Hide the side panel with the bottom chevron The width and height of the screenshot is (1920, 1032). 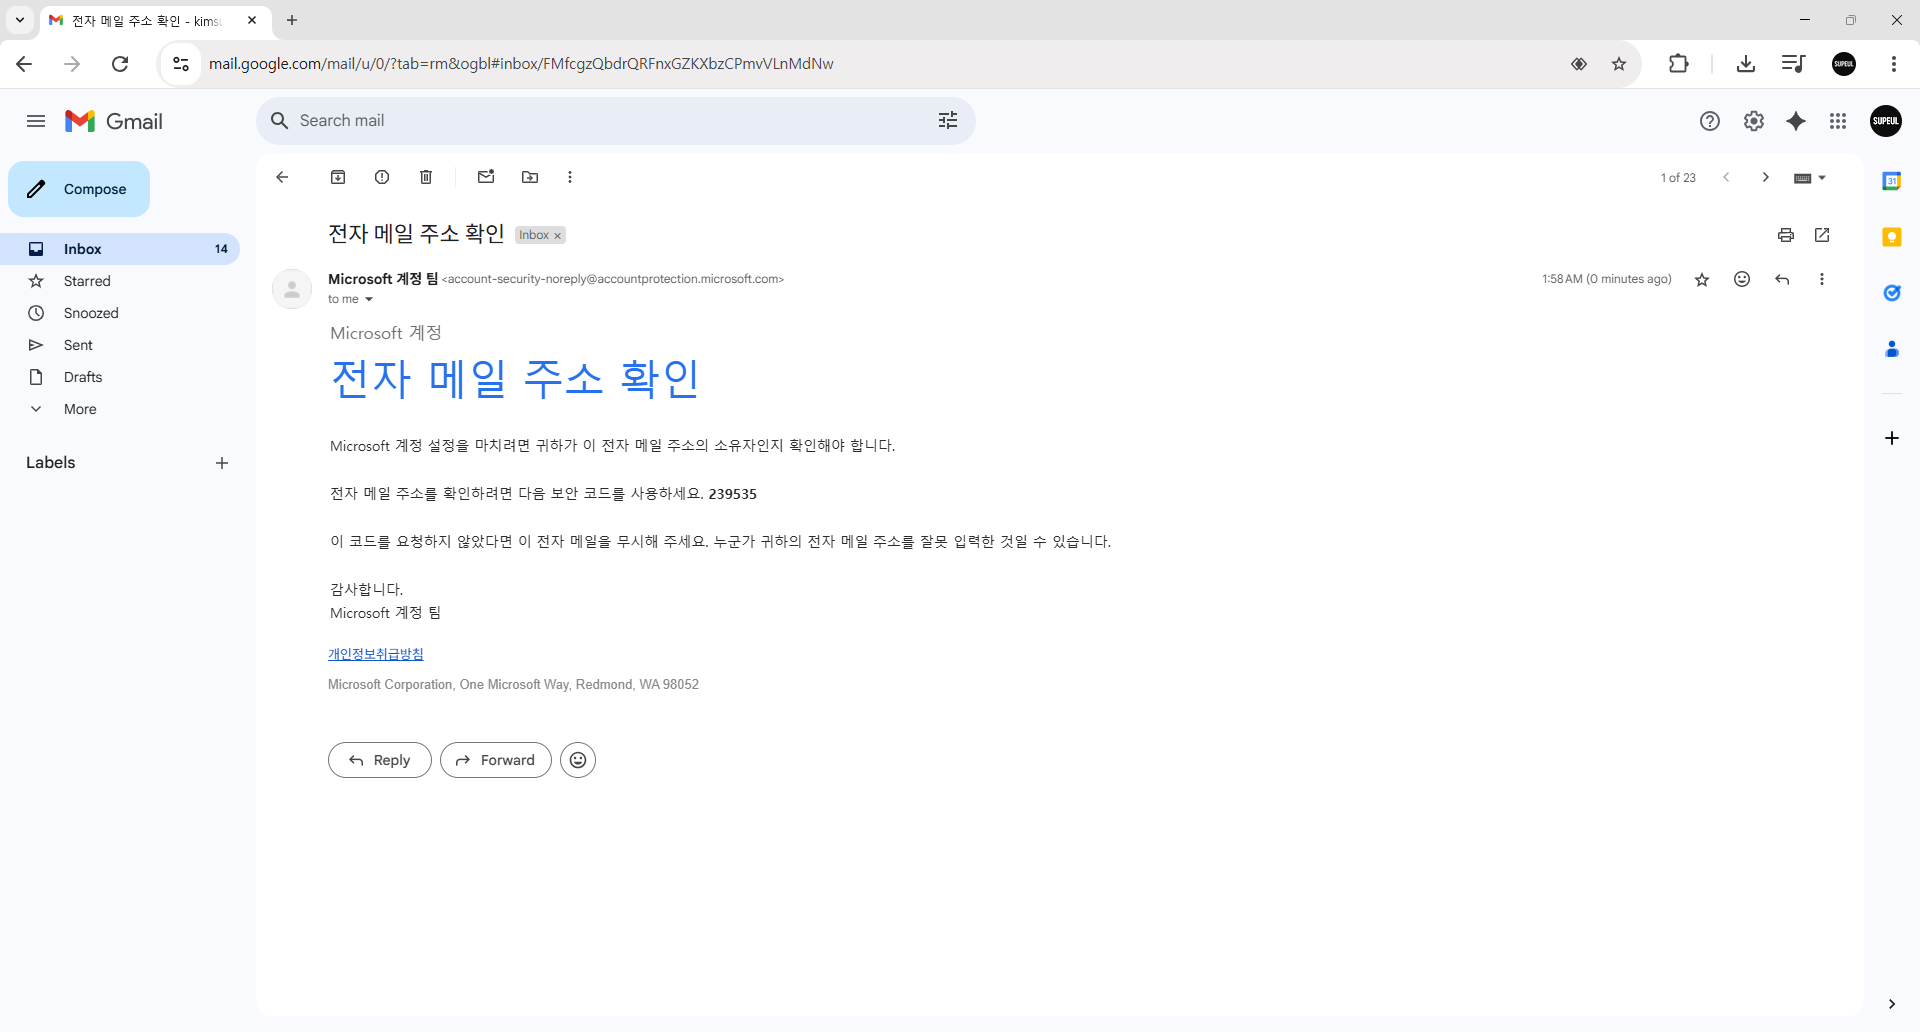pos(1892,1004)
